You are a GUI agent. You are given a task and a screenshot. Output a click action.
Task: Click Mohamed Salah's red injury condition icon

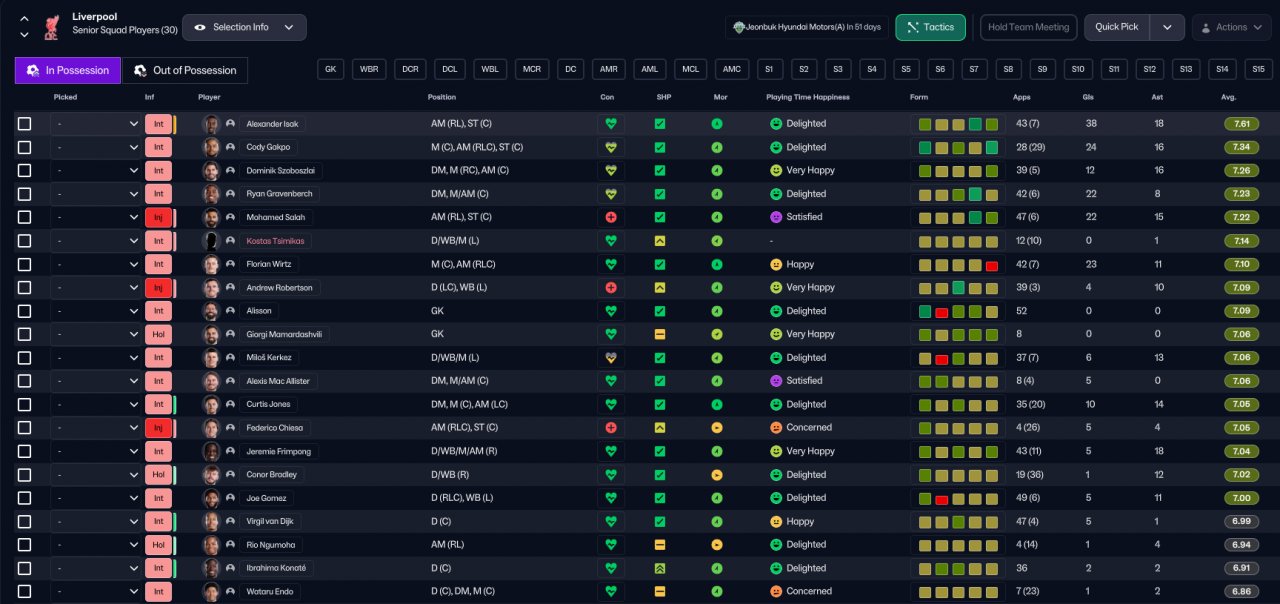[611, 217]
